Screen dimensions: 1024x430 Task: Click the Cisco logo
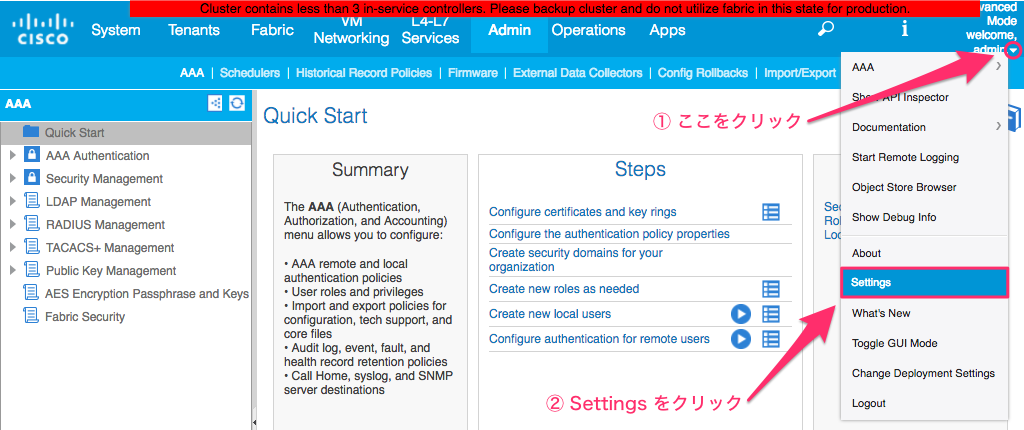pos(43,29)
